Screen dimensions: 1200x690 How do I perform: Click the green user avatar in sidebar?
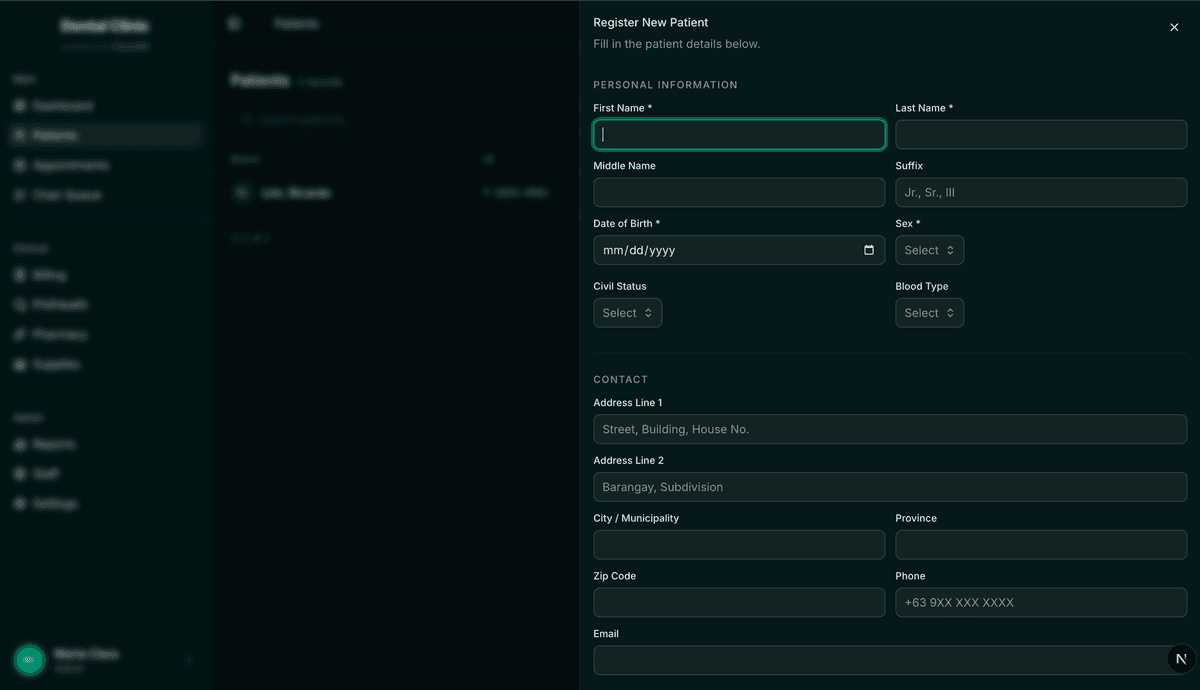(x=29, y=660)
